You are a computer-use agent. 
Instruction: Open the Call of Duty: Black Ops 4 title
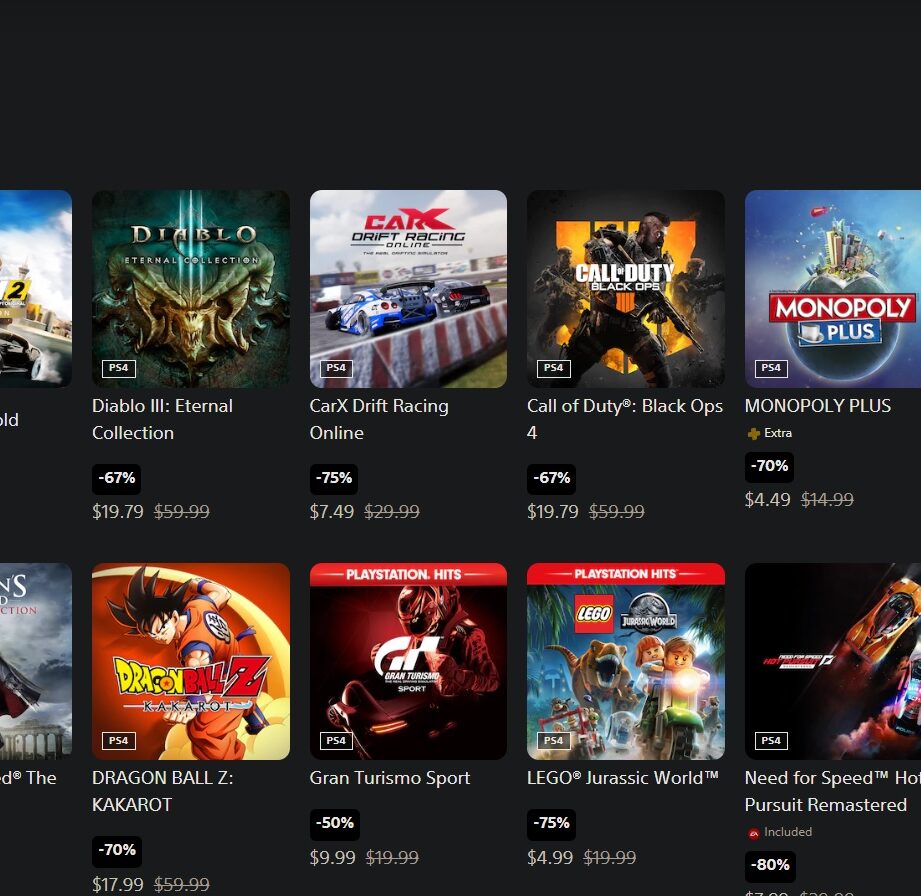[x=625, y=420]
